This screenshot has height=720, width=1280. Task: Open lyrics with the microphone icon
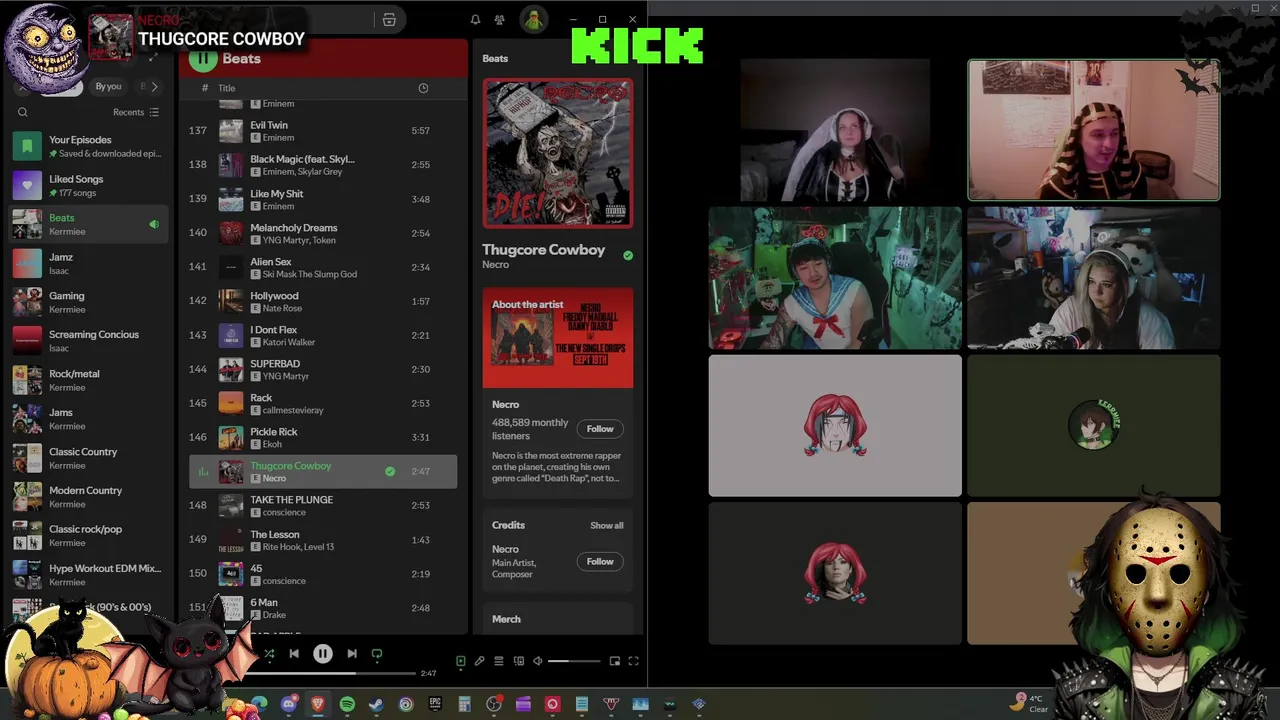coord(480,661)
